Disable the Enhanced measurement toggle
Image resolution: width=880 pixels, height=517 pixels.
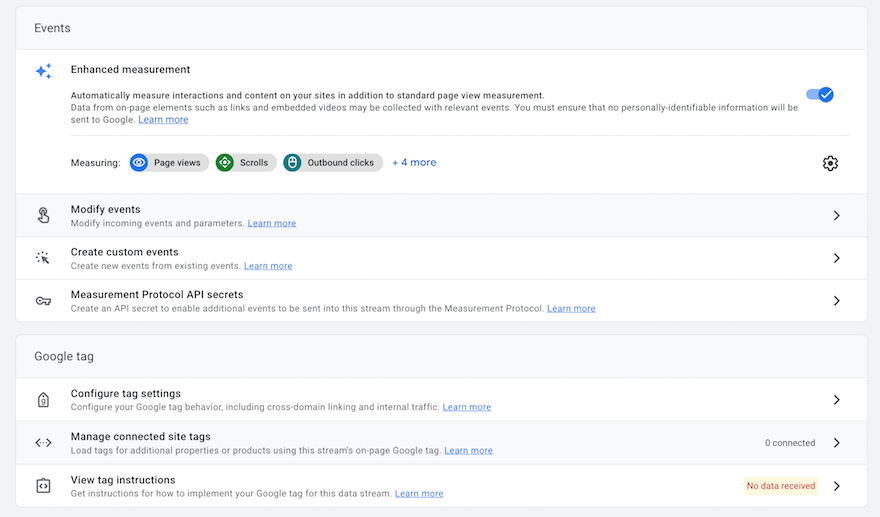click(820, 94)
